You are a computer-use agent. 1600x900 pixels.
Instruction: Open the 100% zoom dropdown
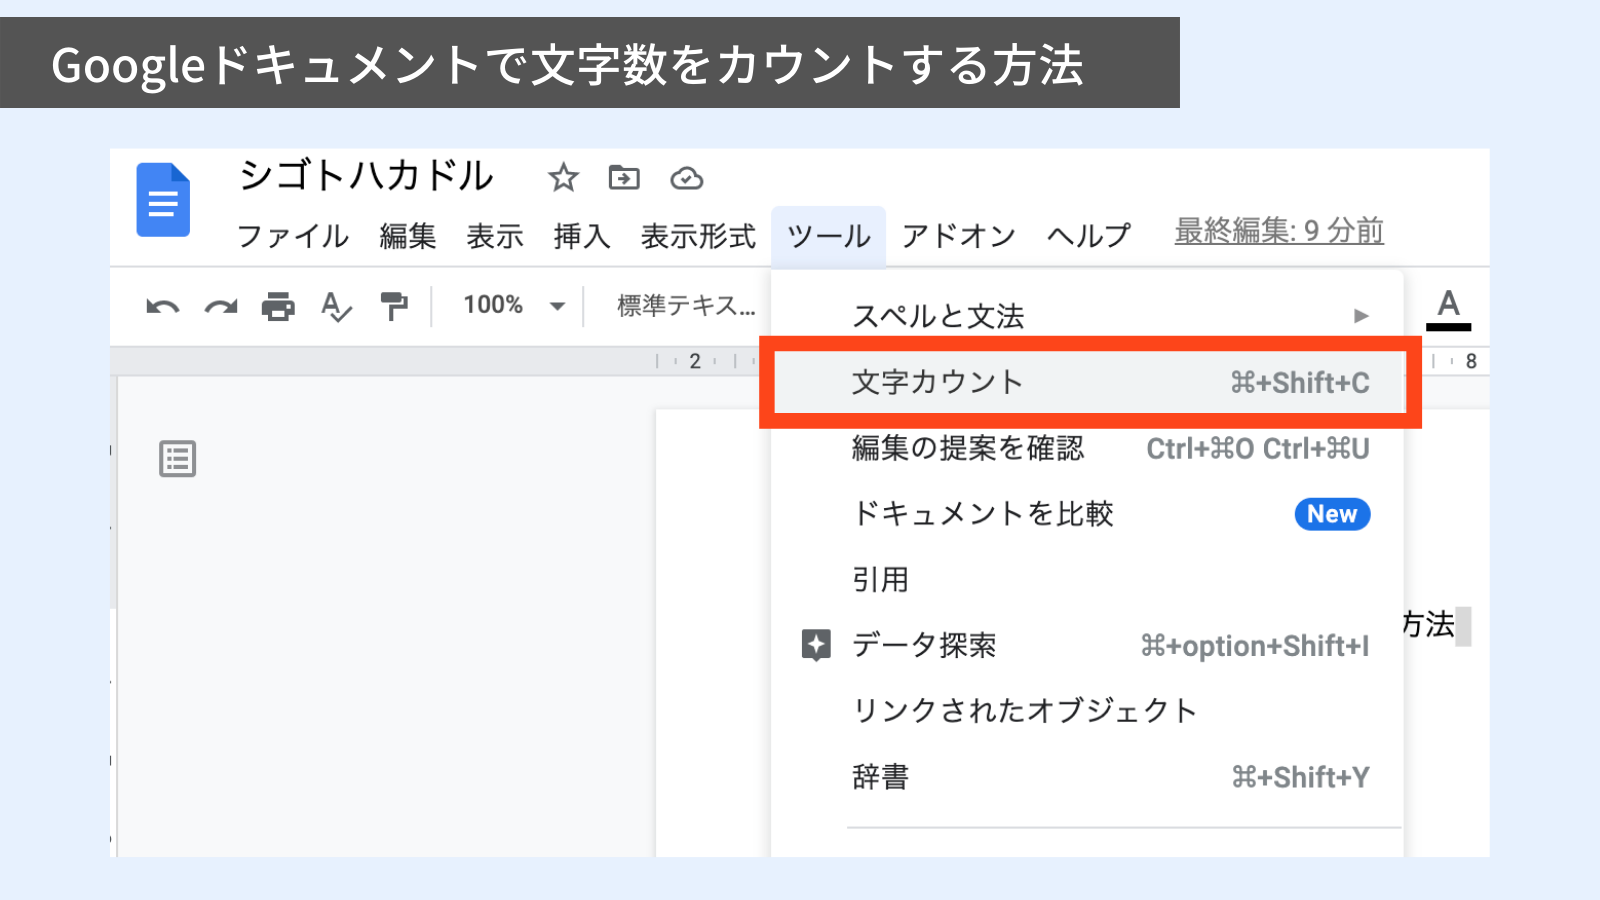[x=514, y=305]
